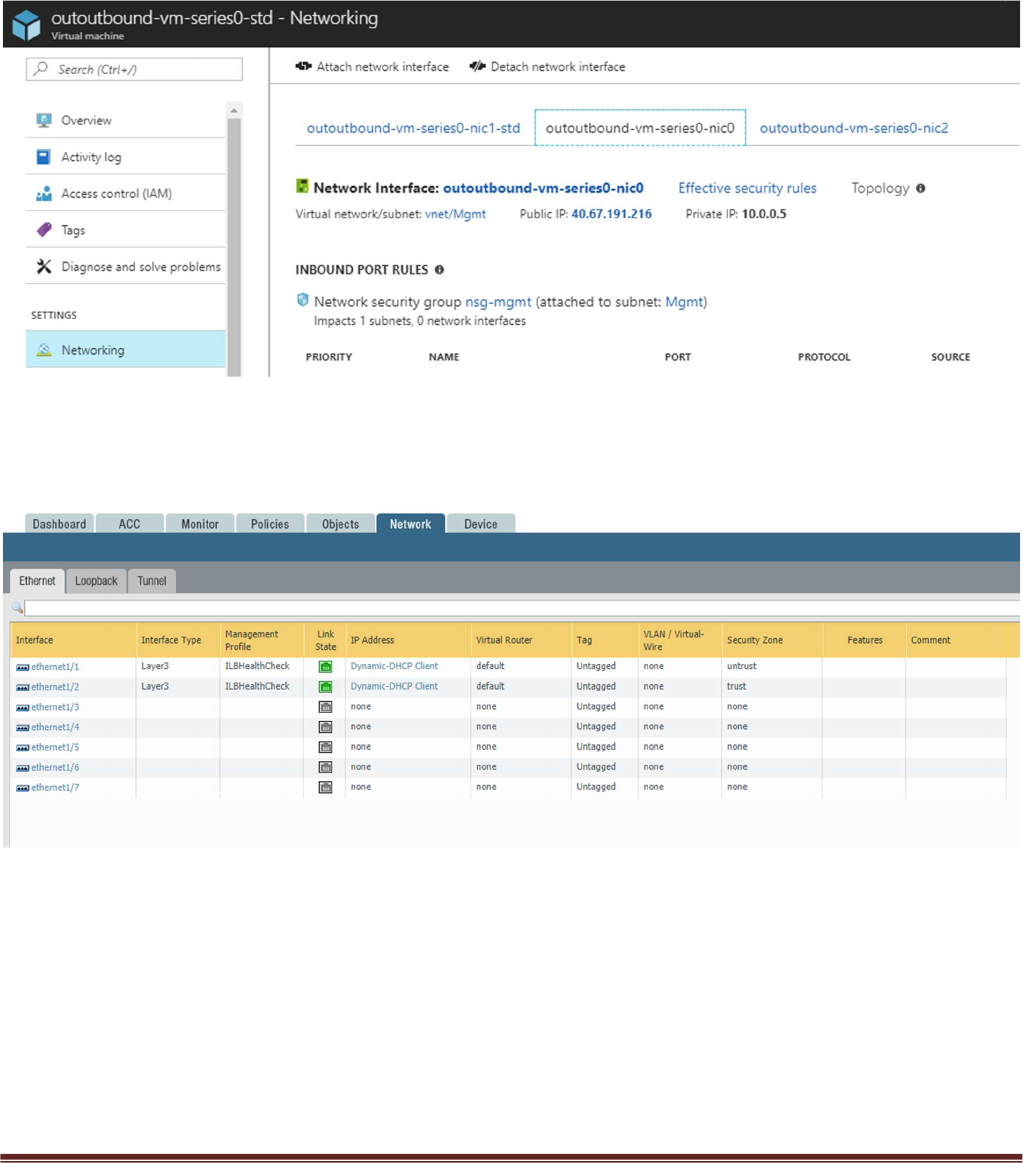
Task: Click the green link state icon for ethernet1/1
Action: coord(325,667)
